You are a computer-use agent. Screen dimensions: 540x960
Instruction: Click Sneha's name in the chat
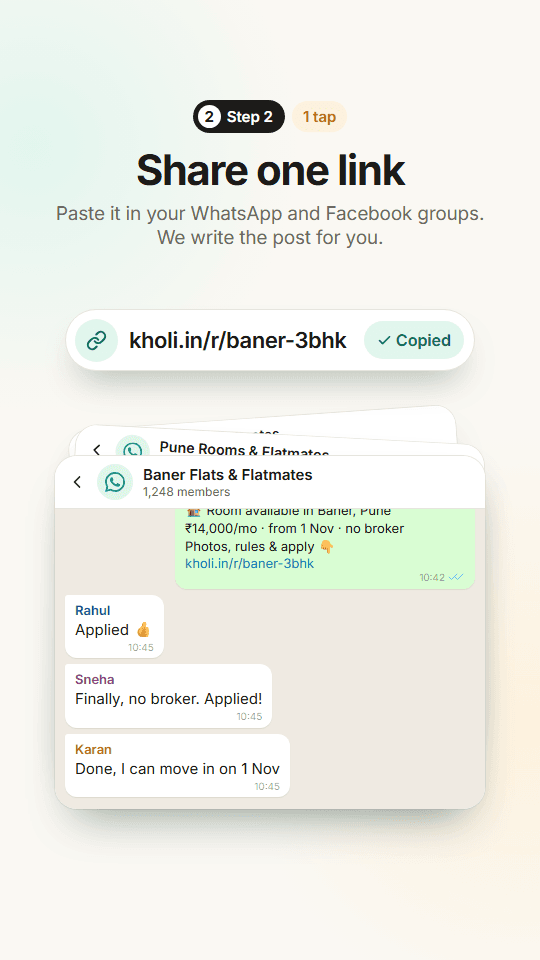(95, 679)
